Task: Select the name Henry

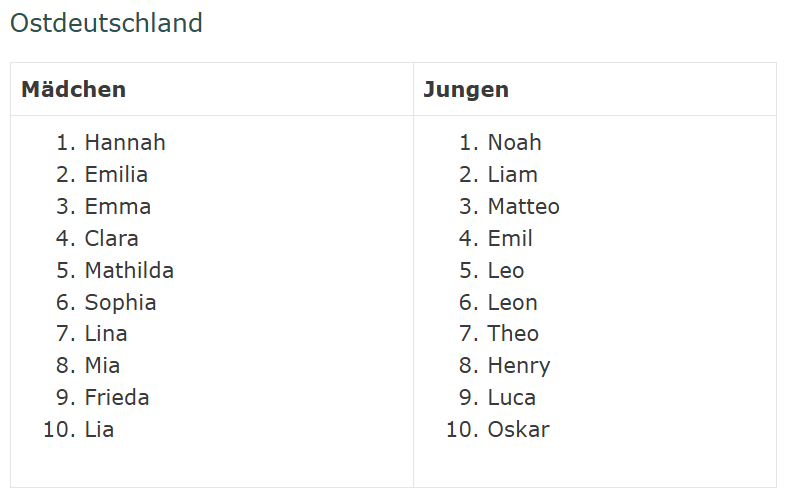Action: [518, 366]
